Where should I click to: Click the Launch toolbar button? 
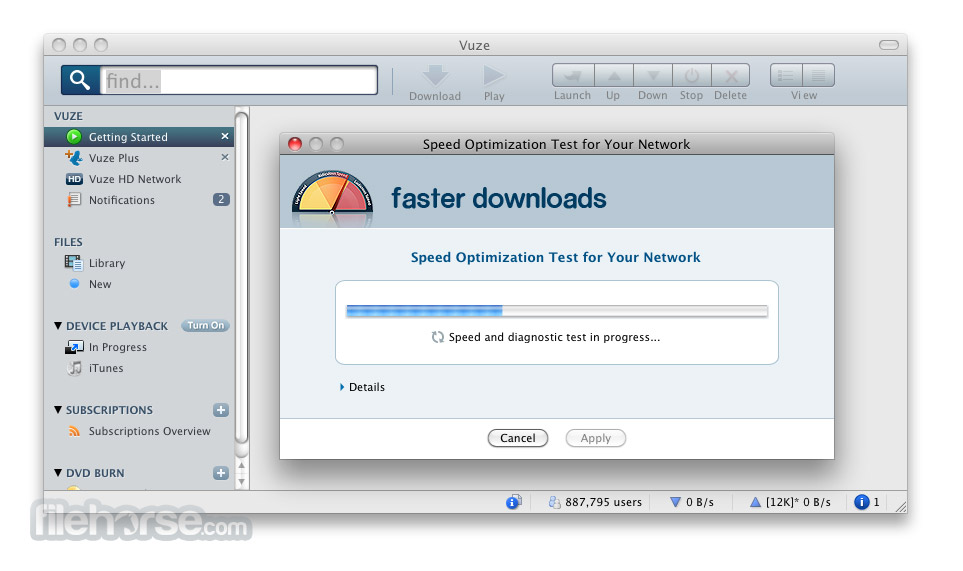point(573,76)
